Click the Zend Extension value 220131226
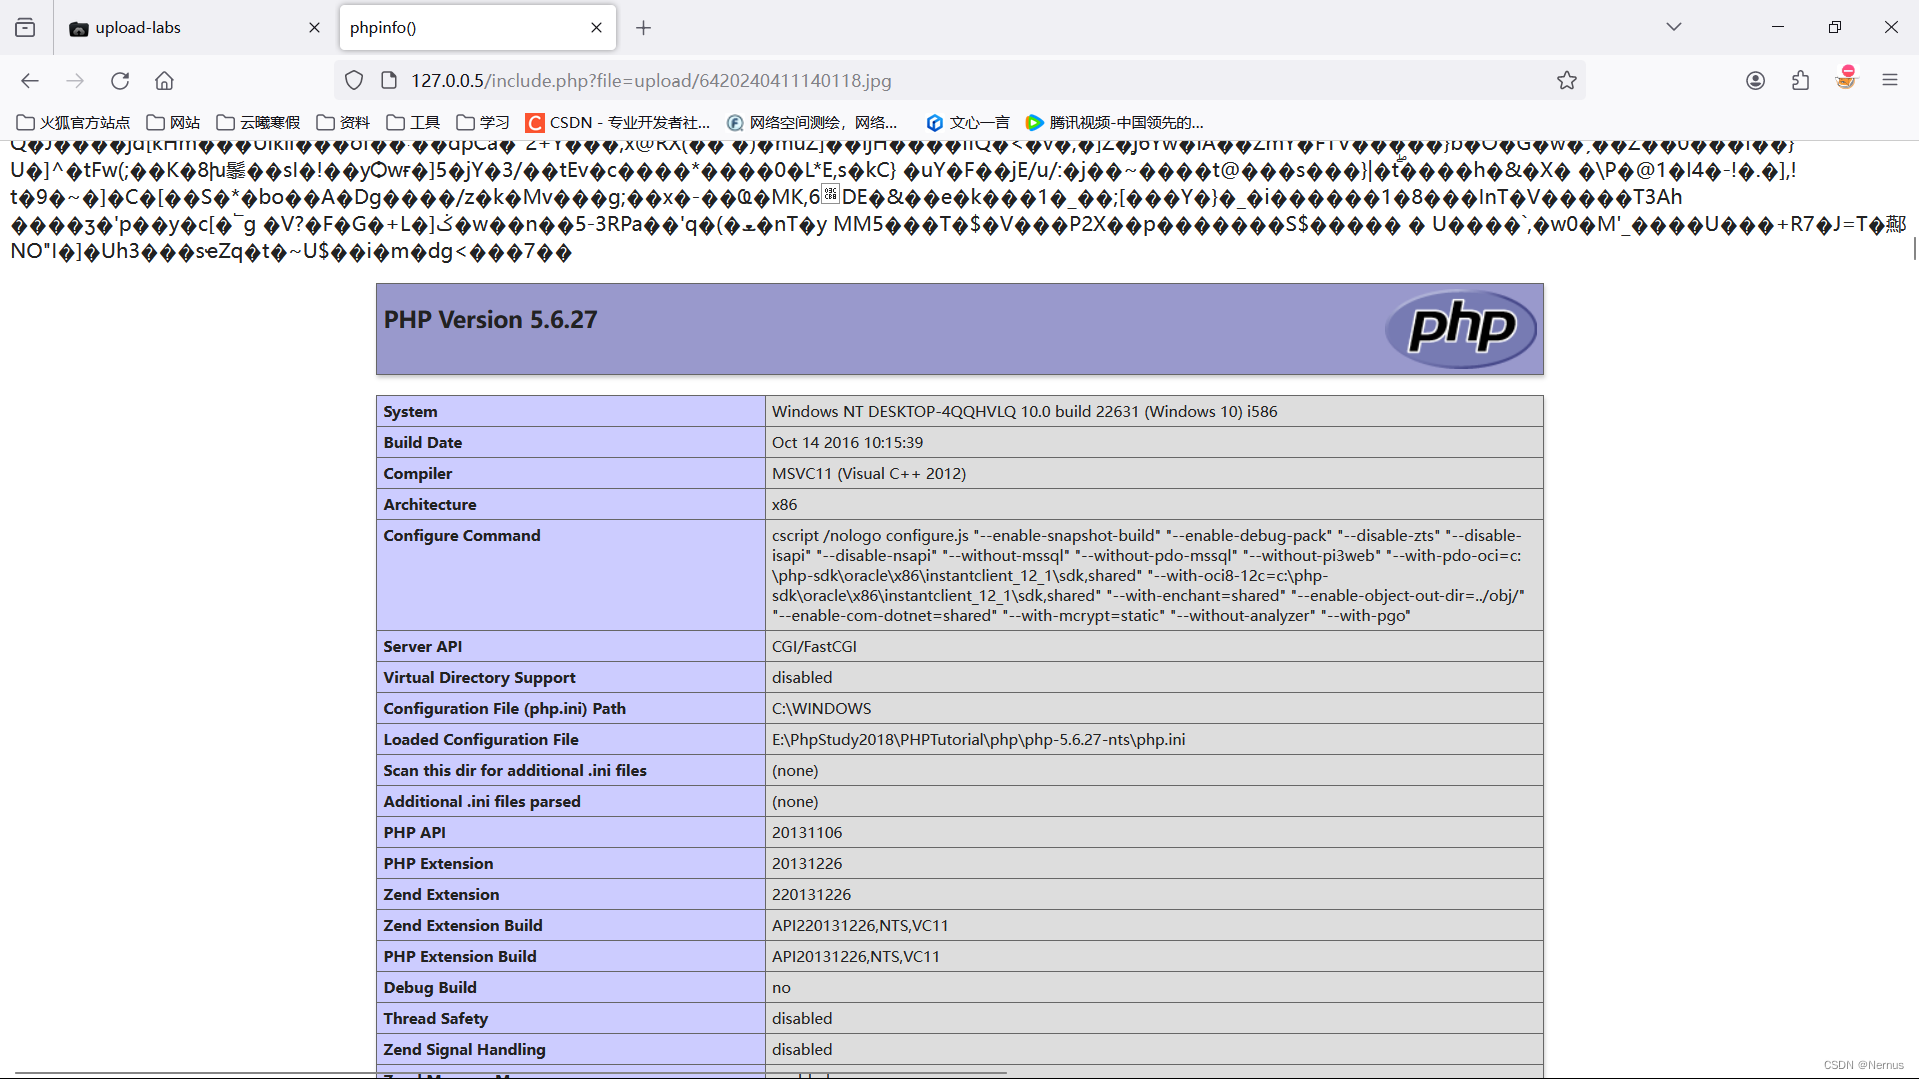1919x1079 pixels. (x=811, y=895)
